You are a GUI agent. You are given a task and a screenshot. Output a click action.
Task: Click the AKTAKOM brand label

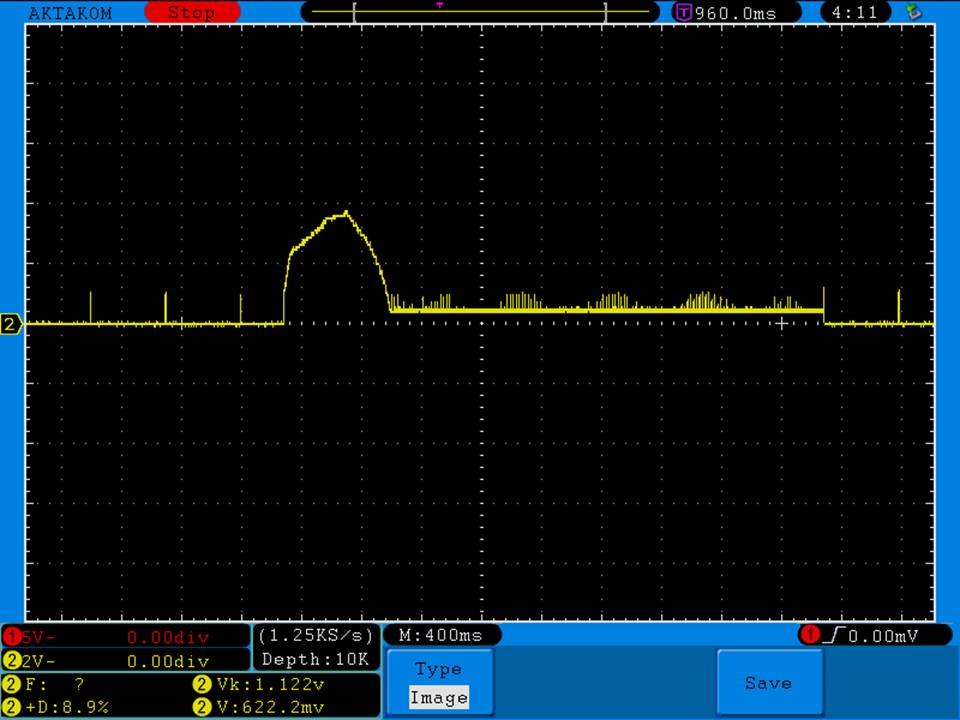pyautogui.click(x=71, y=13)
